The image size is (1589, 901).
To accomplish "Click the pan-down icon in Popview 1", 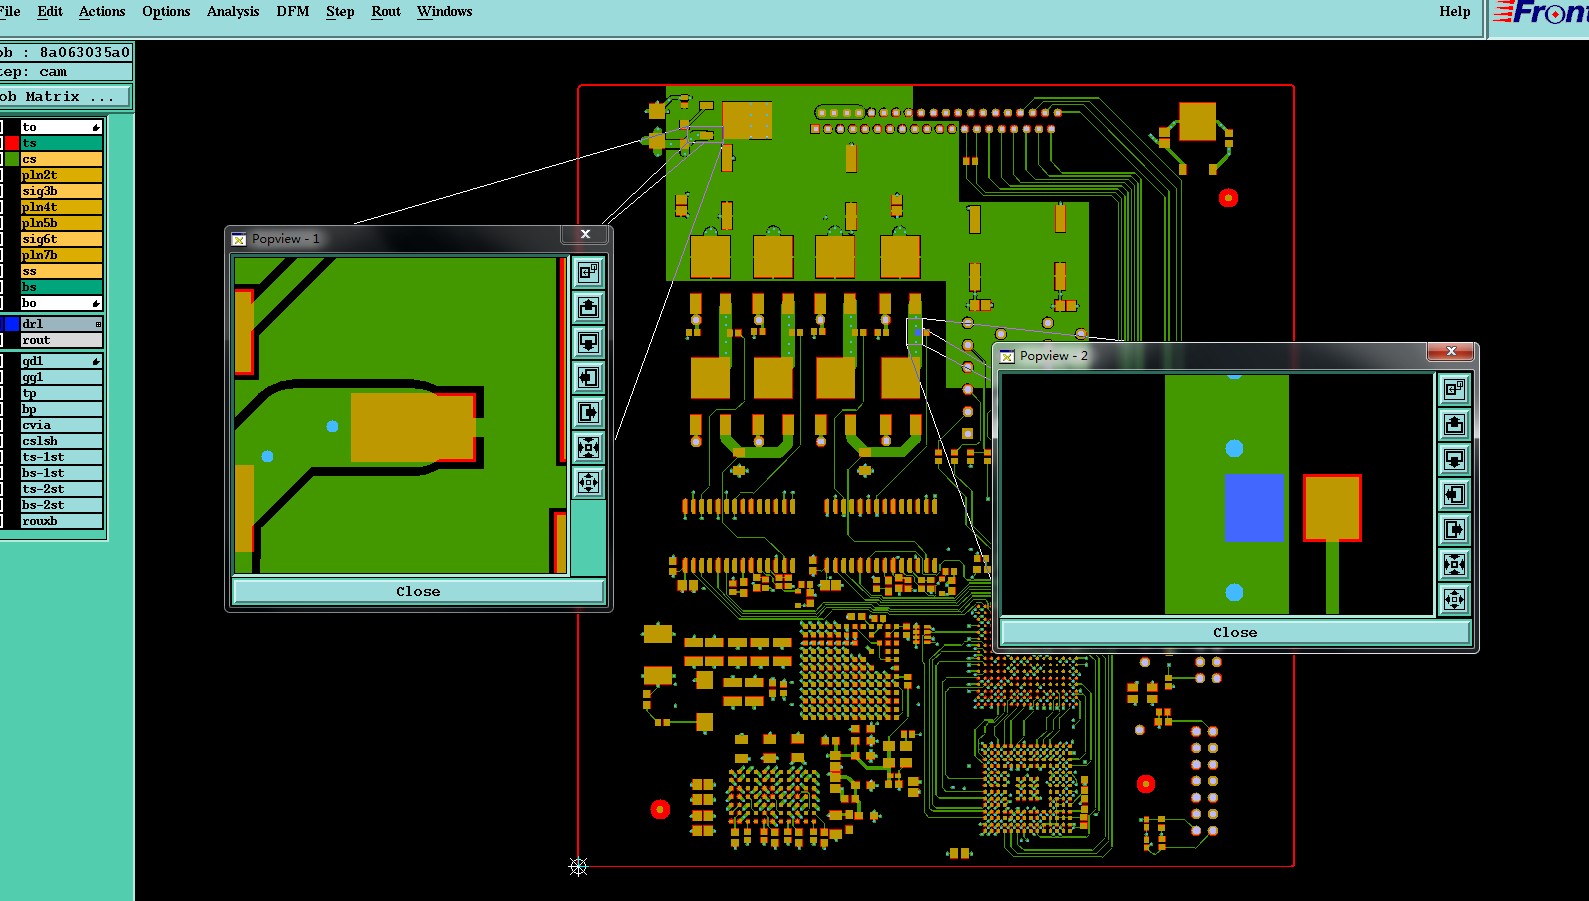I will pos(588,342).
